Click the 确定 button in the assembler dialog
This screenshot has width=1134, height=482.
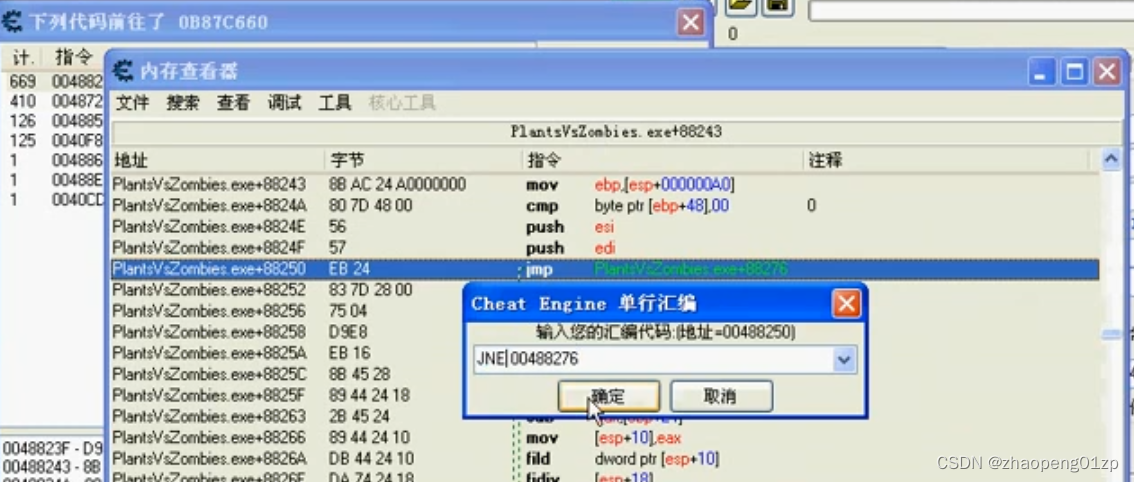pyautogui.click(x=609, y=397)
